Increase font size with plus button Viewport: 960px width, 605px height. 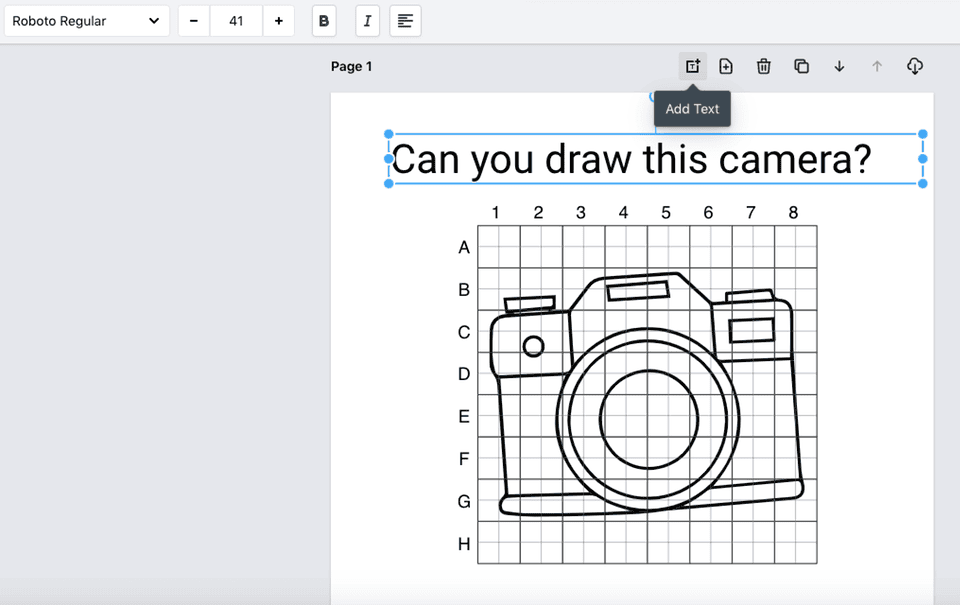click(279, 21)
